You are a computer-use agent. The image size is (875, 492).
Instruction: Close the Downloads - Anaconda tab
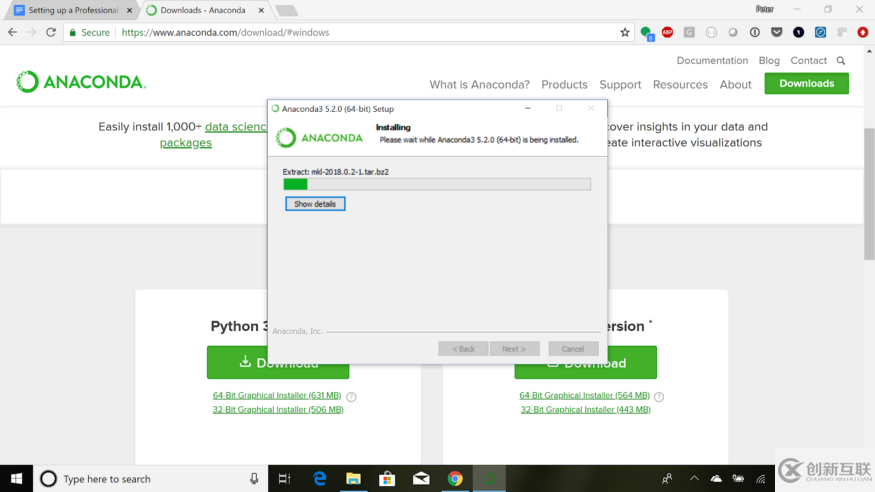pos(261,10)
